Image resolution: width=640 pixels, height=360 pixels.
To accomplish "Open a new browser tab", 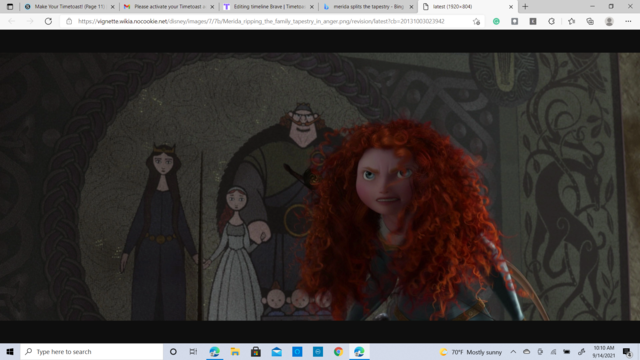I will tap(525, 7).
